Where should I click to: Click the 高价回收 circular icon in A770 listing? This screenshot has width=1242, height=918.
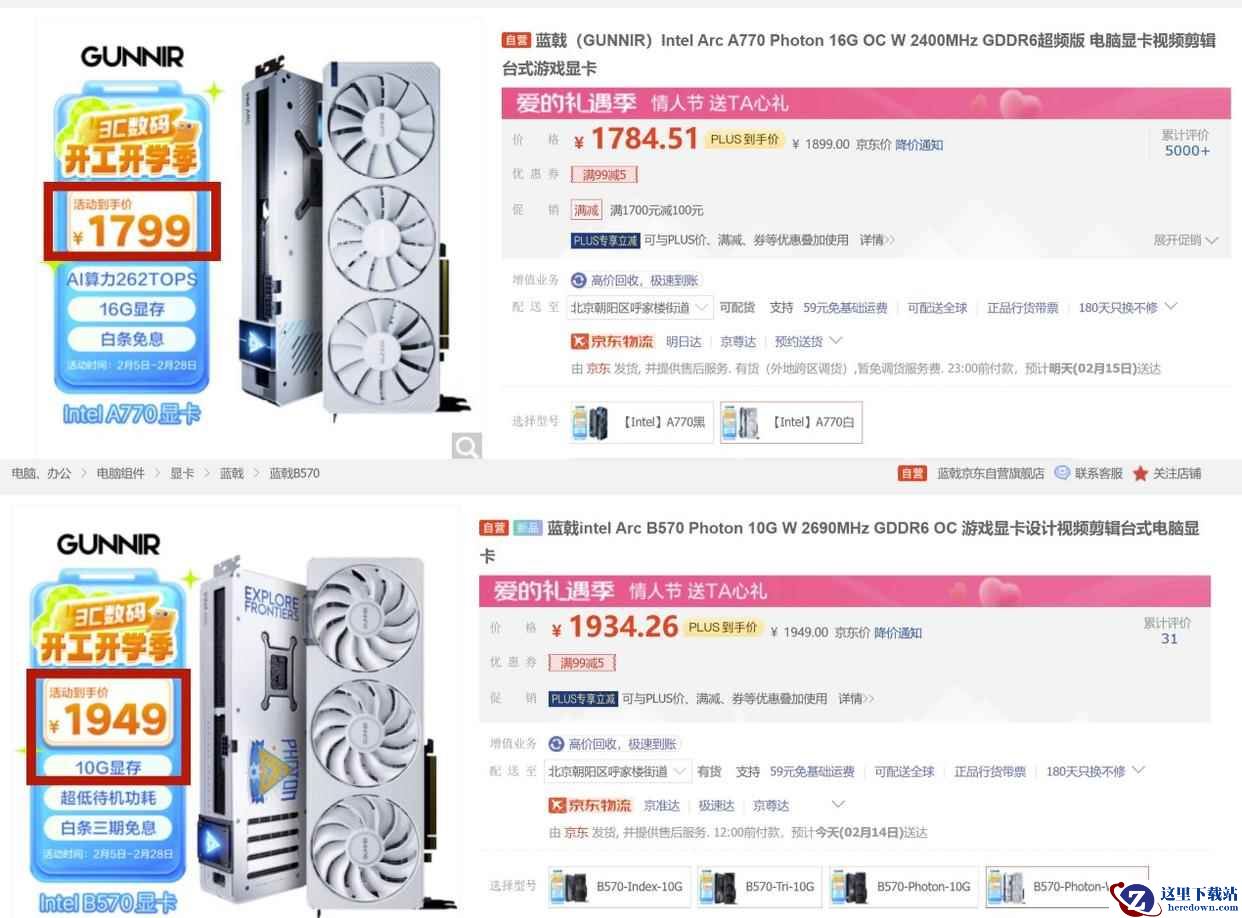(578, 281)
